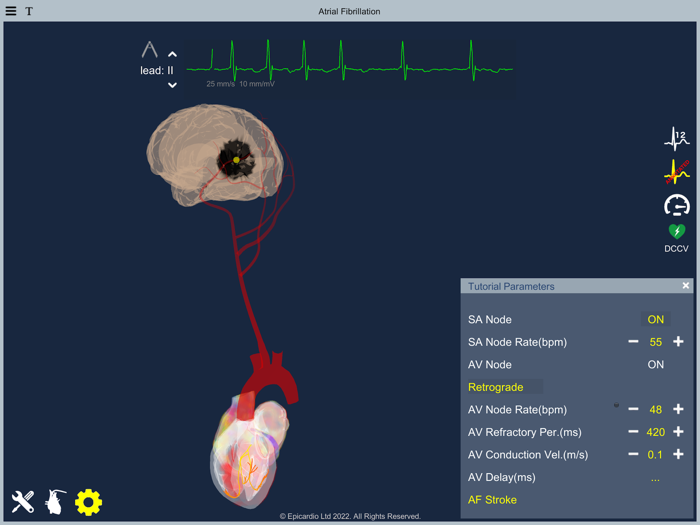Decrease AV Node Rate
The image size is (700, 525).
click(x=633, y=409)
